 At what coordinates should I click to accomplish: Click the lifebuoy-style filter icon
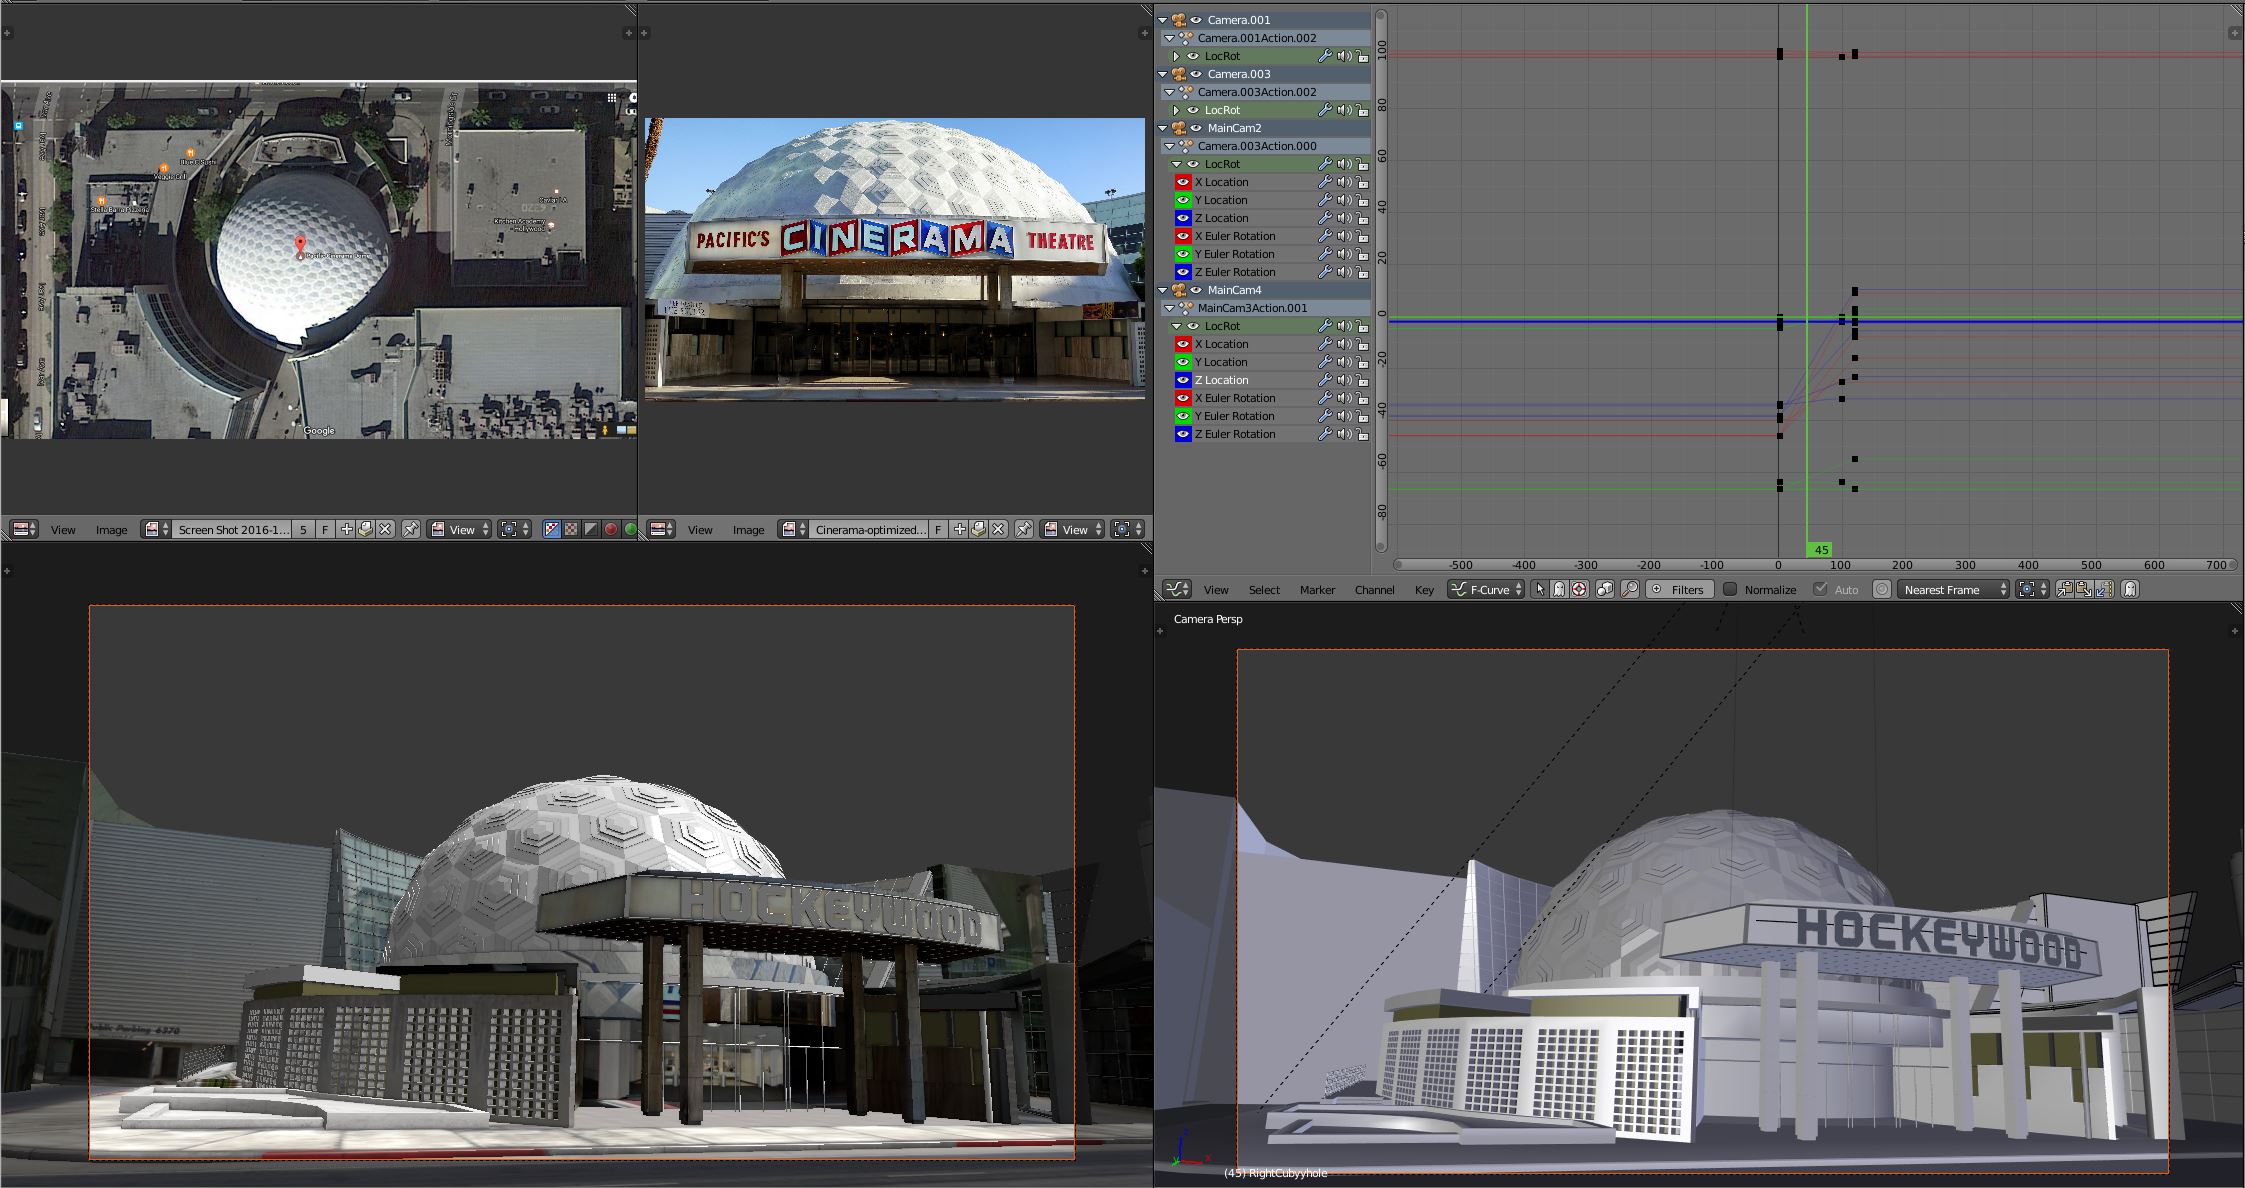pos(1579,590)
